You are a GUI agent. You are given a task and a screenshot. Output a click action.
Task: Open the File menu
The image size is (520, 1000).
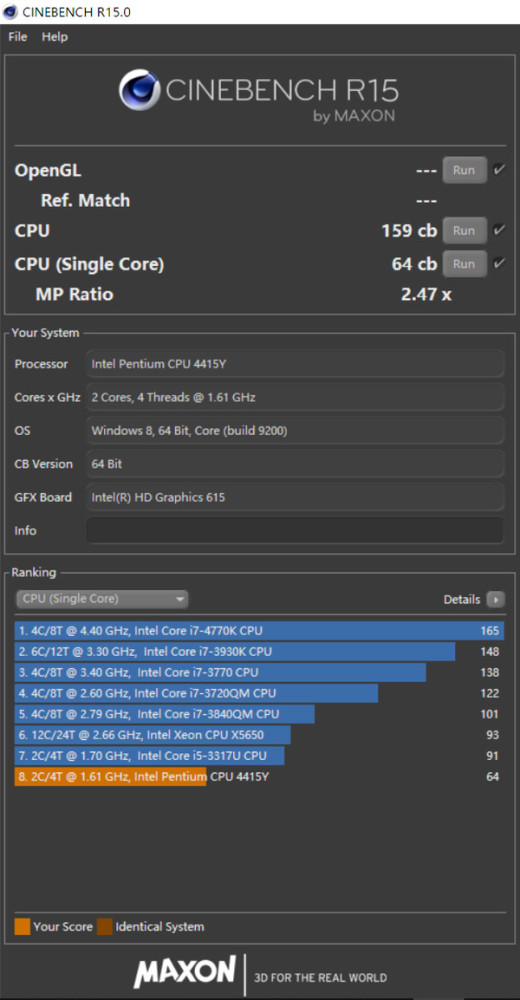[x=18, y=37]
